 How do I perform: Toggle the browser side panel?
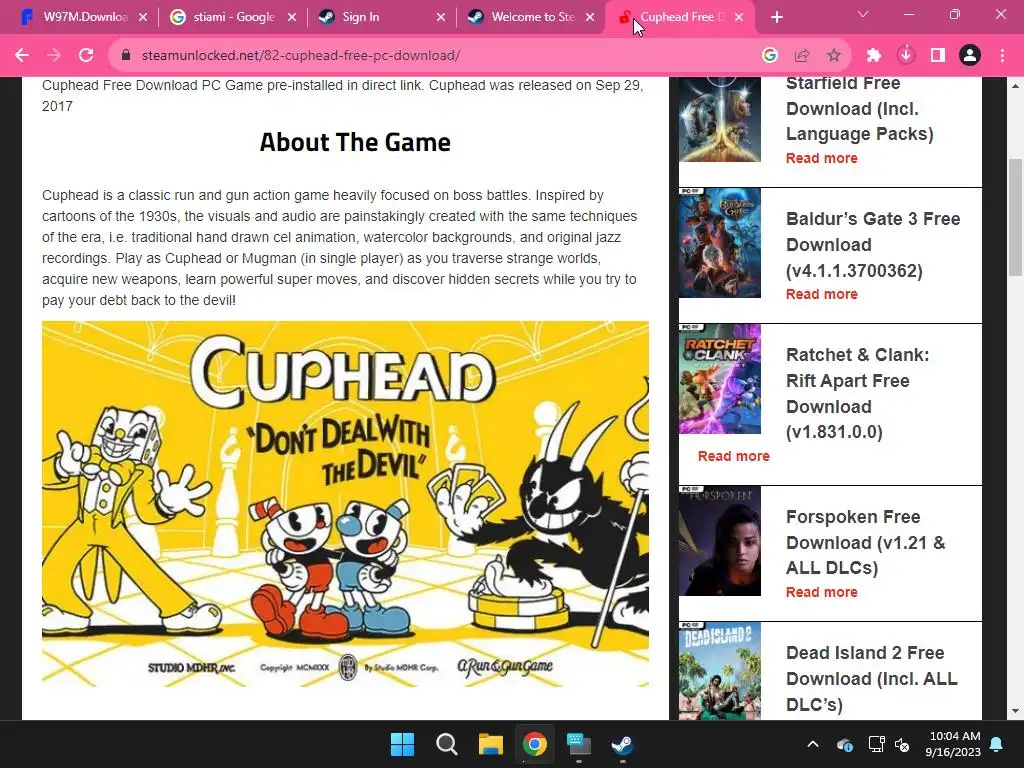pos(938,56)
